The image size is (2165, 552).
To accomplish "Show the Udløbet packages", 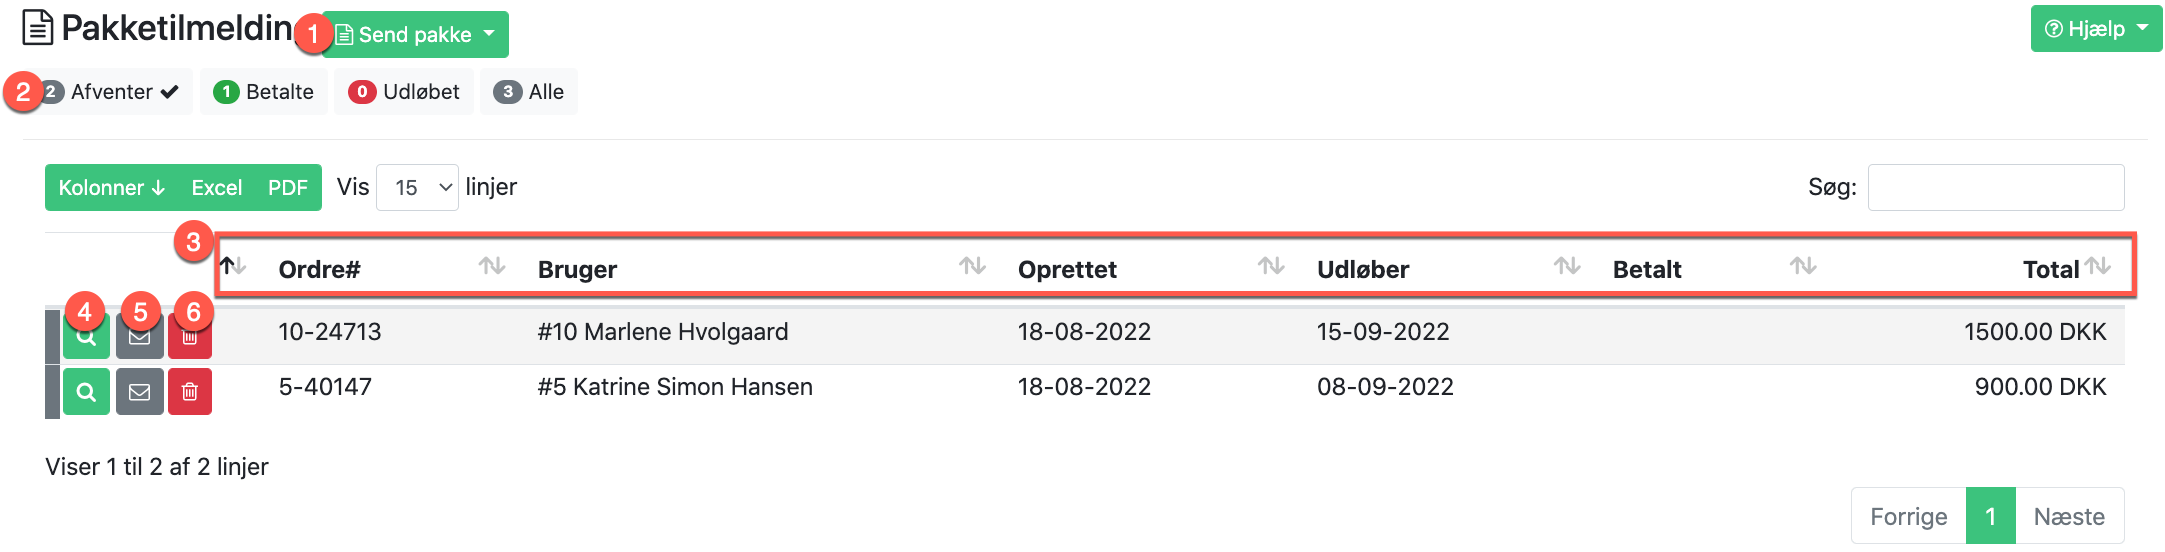I will point(404,92).
